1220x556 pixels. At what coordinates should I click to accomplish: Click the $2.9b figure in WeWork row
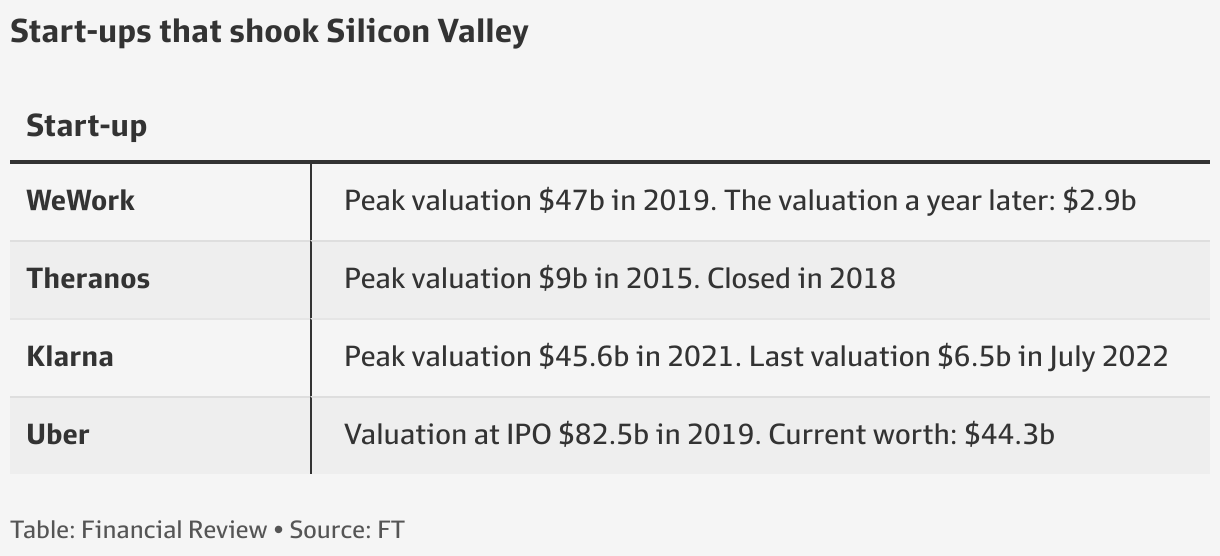1099,200
